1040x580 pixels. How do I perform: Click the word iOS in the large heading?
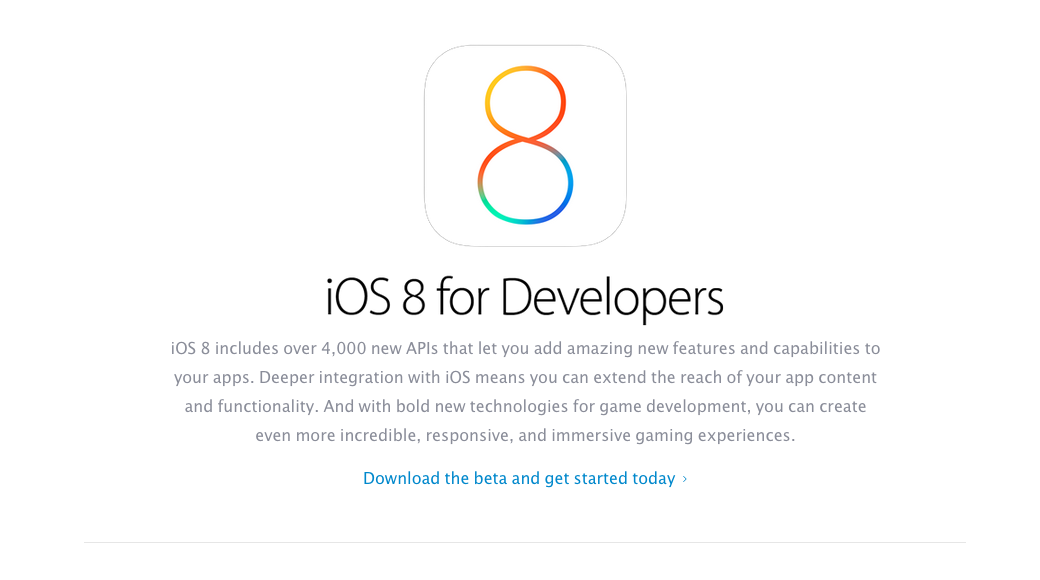358,297
